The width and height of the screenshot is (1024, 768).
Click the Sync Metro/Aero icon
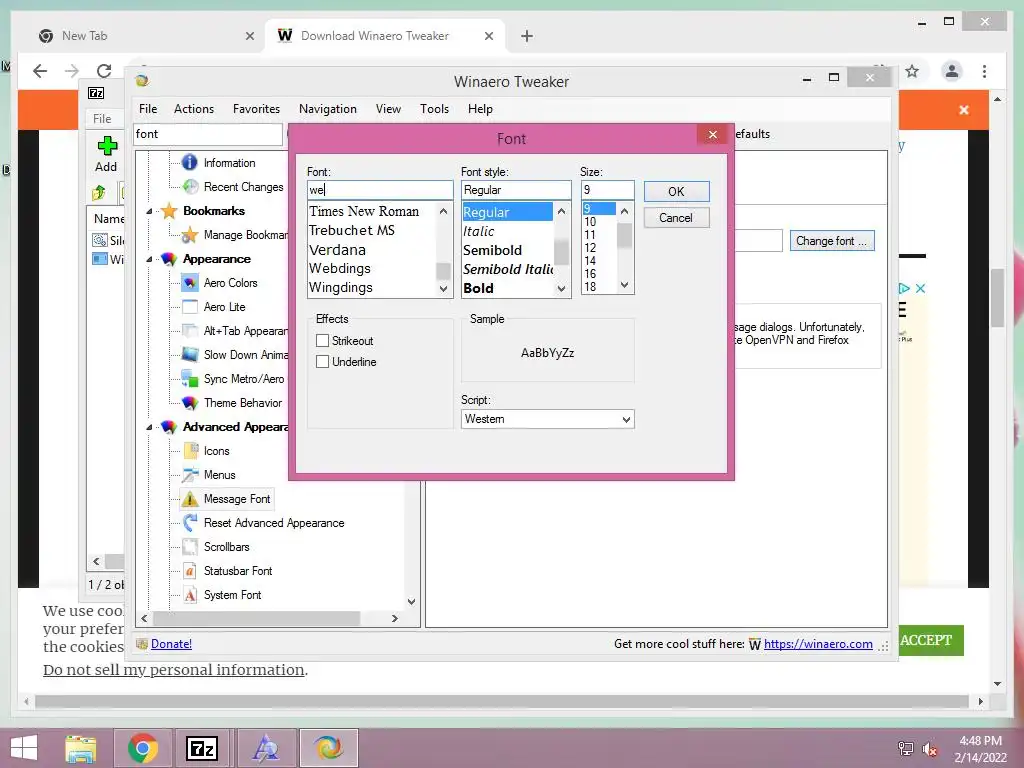(189, 379)
